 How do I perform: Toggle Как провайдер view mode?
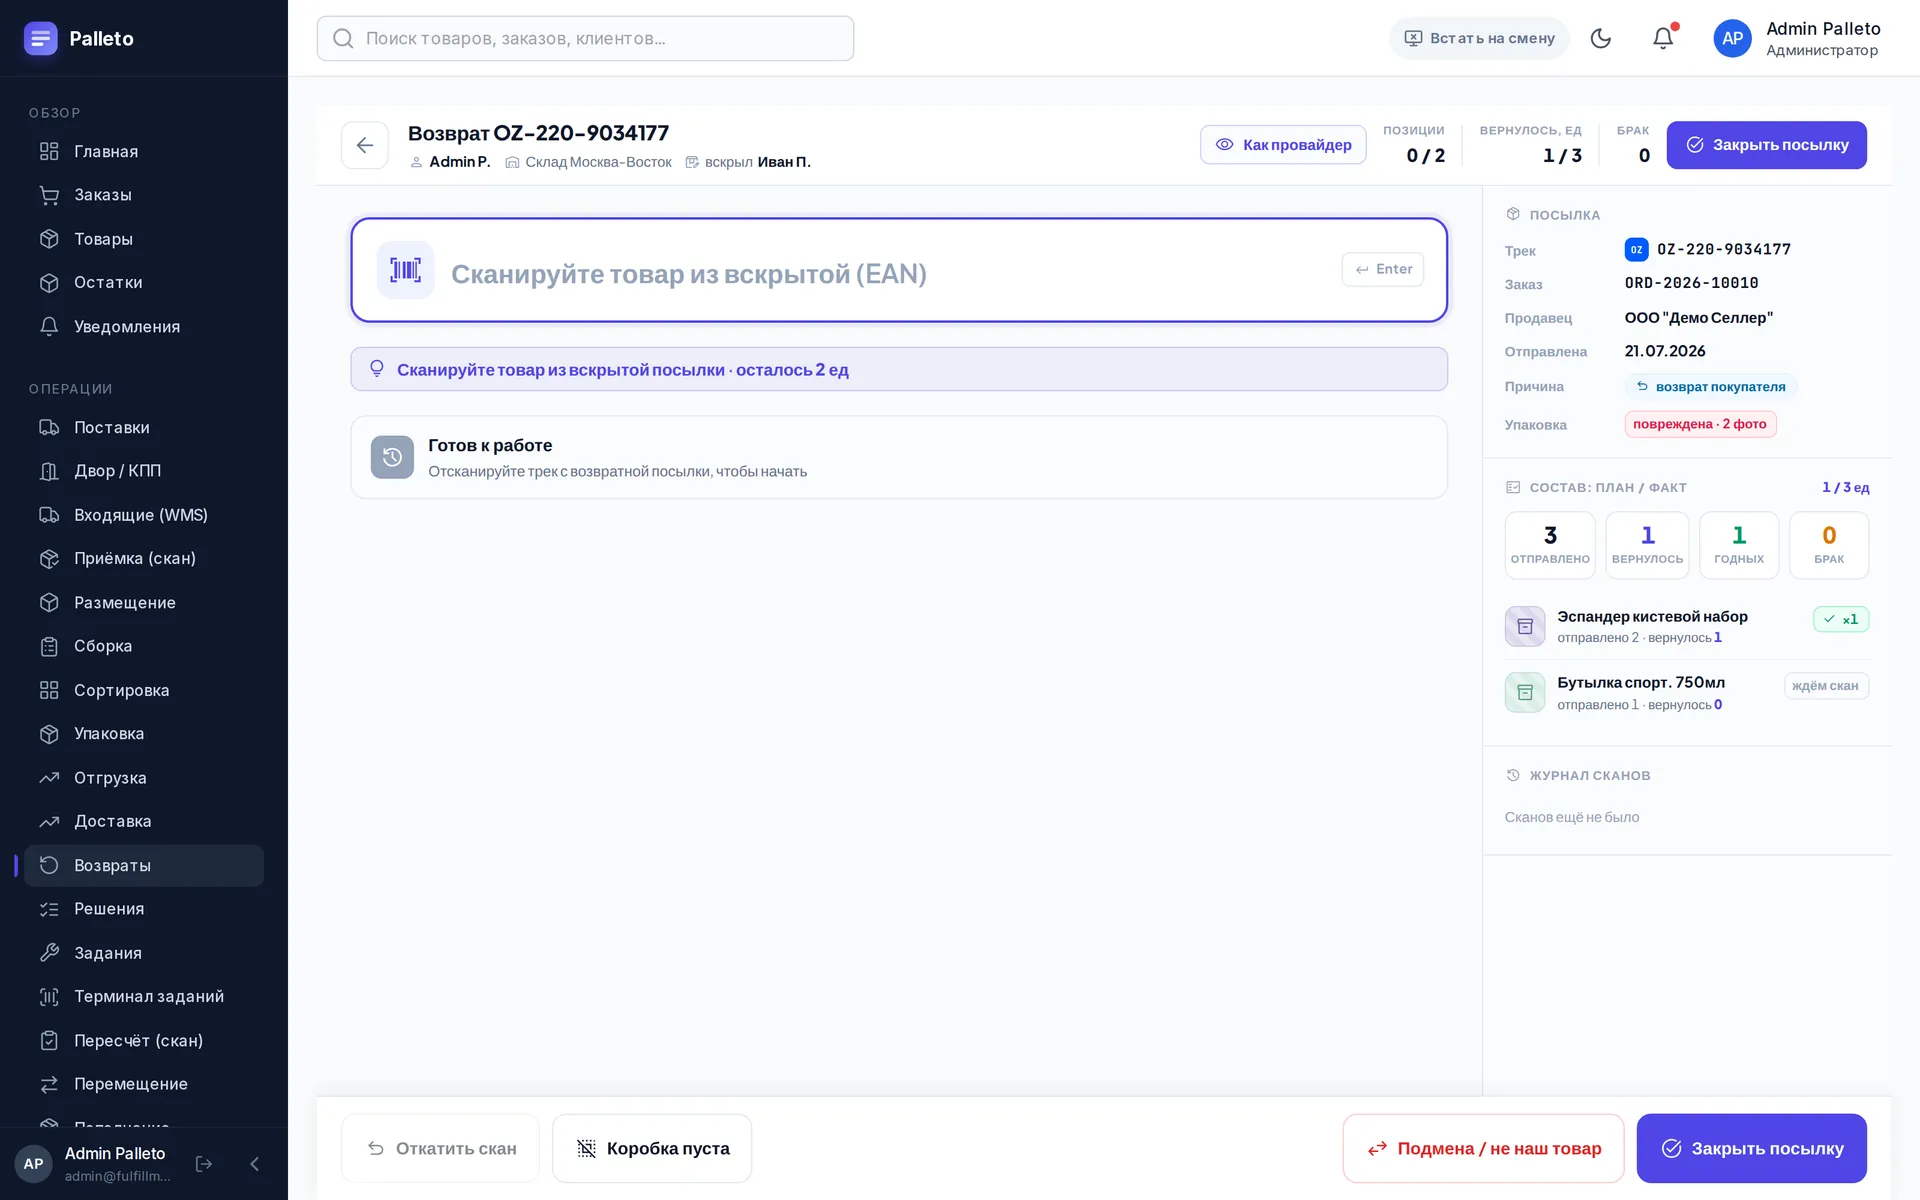[x=1283, y=145]
